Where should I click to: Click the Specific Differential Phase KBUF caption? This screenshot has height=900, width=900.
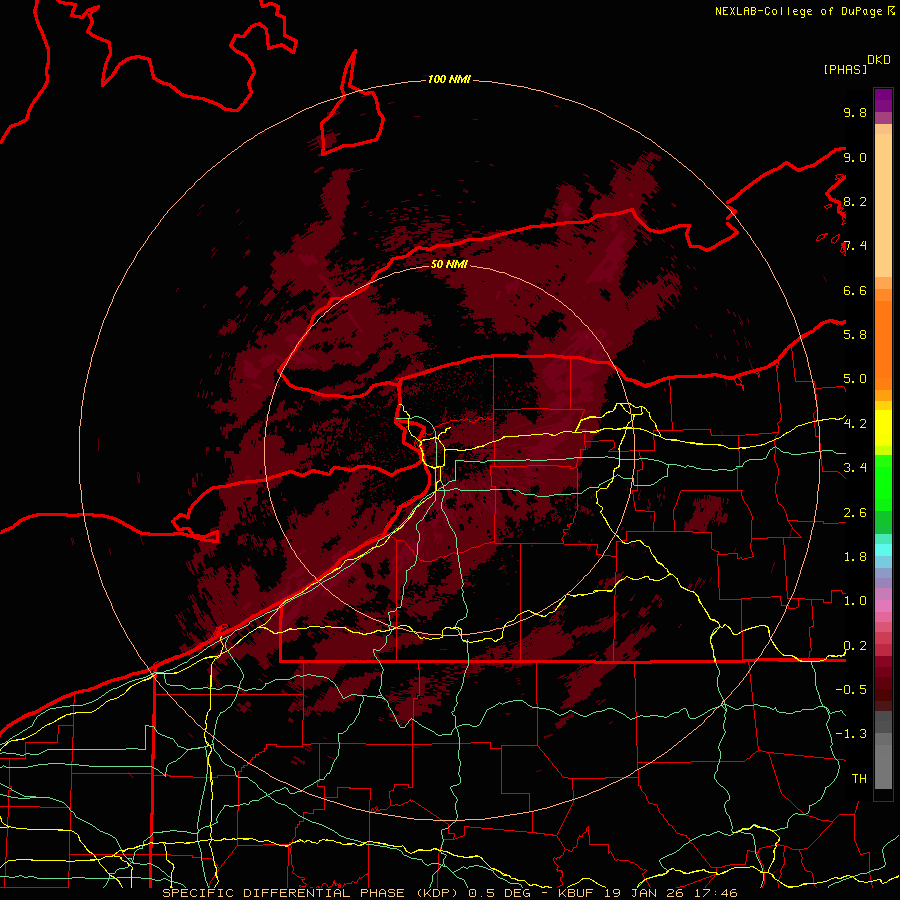click(450, 893)
